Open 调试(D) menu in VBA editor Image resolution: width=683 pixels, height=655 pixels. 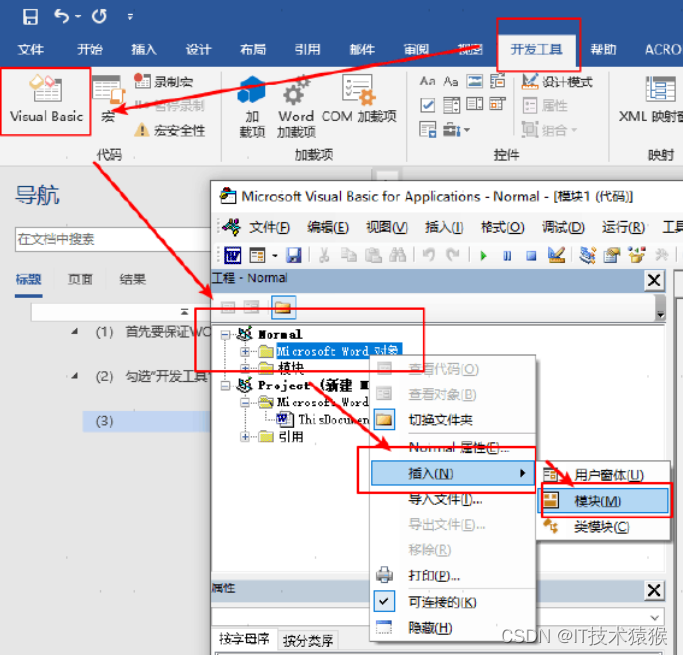point(563,227)
